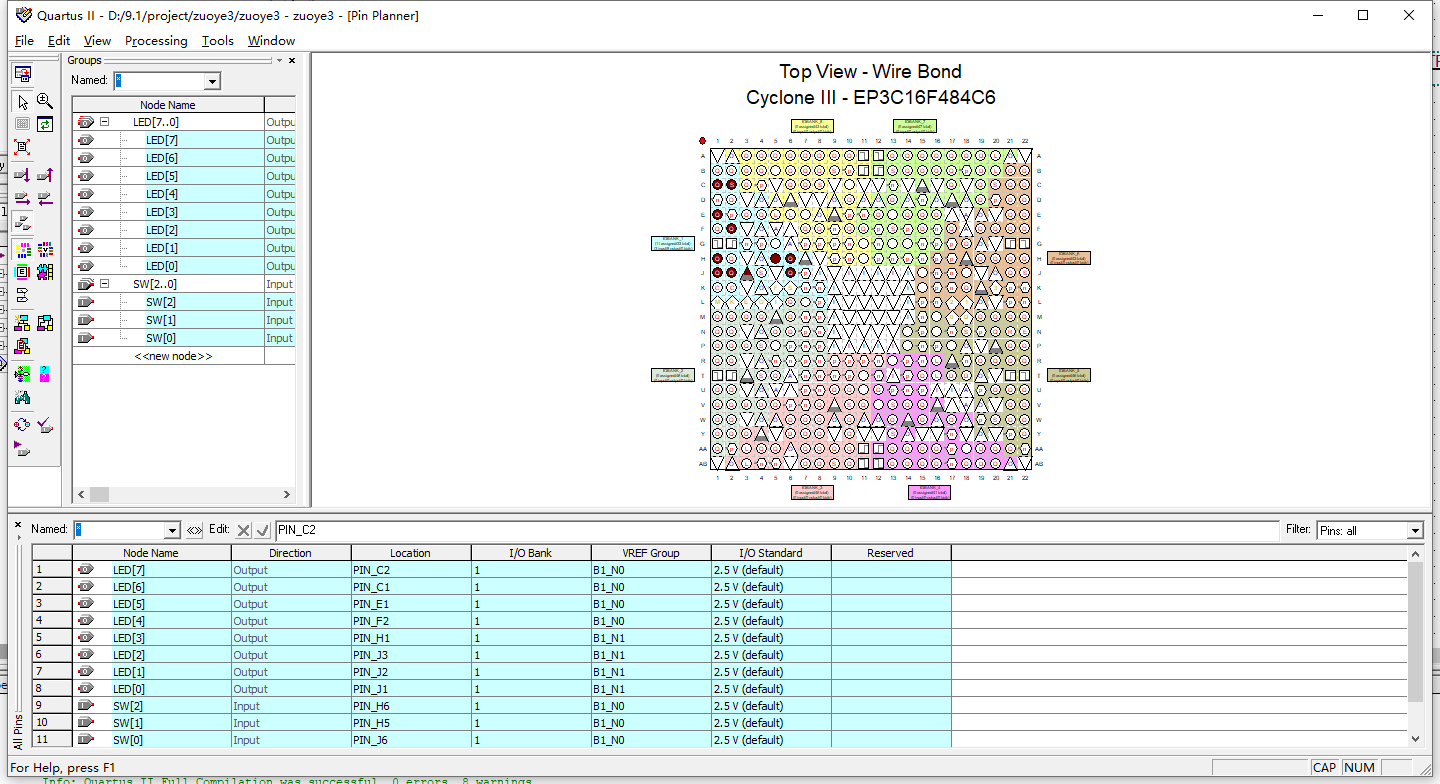Click the I/O Standard column header

pos(771,553)
